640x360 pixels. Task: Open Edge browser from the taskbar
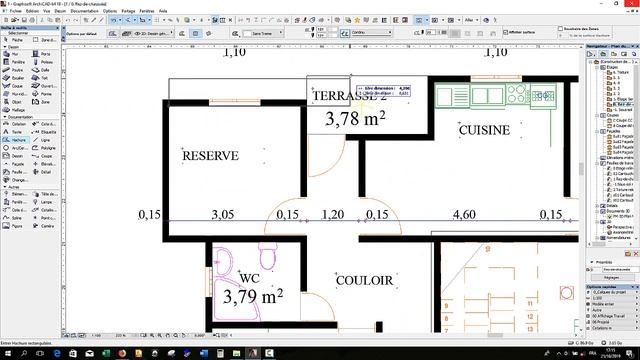click(57, 353)
